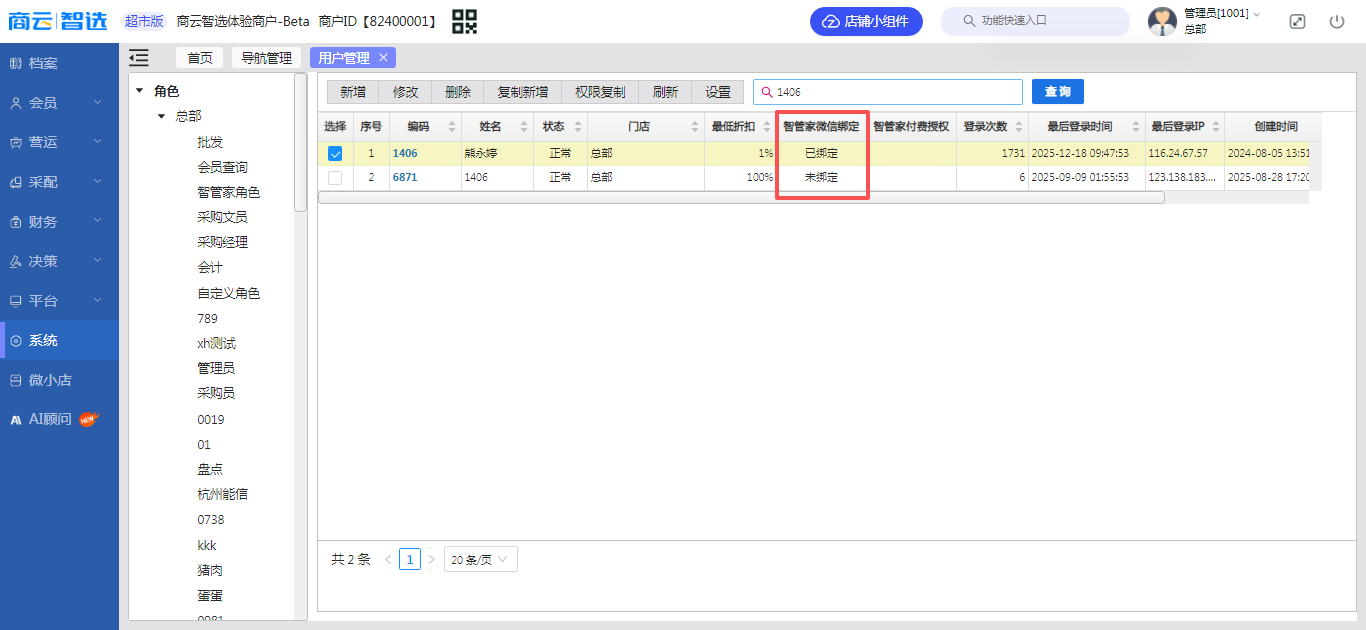Click the table's horizontal scrollbar
The image size is (1366, 630).
point(741,198)
